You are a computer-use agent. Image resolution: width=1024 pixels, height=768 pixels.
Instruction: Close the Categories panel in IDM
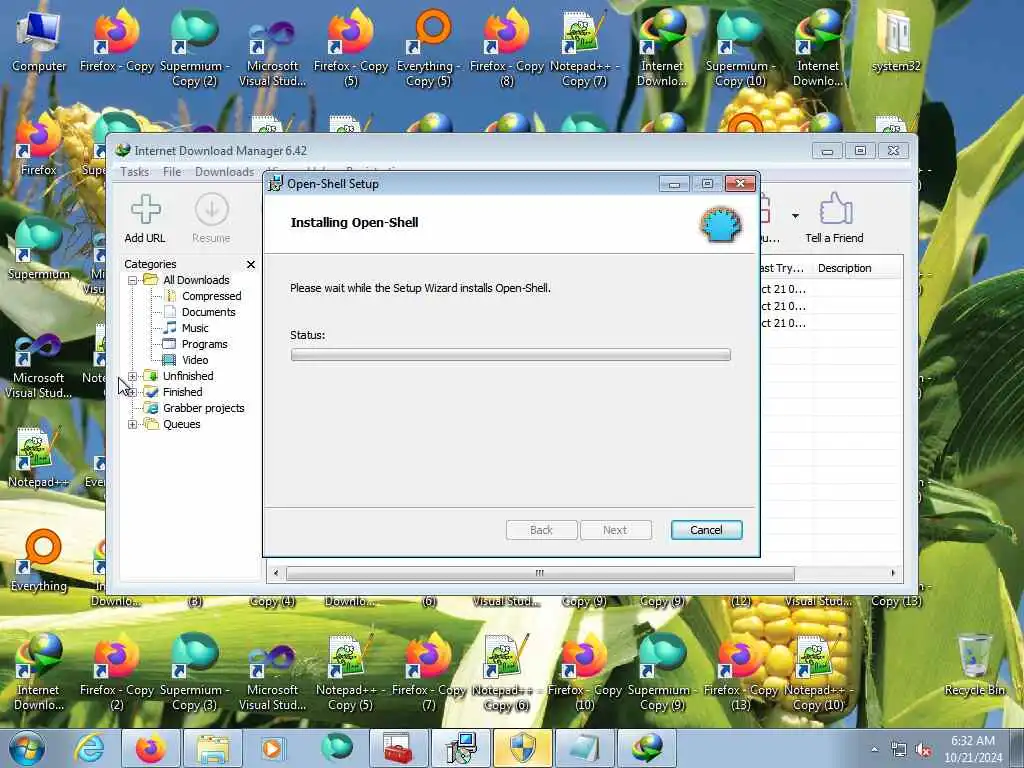[251, 264]
